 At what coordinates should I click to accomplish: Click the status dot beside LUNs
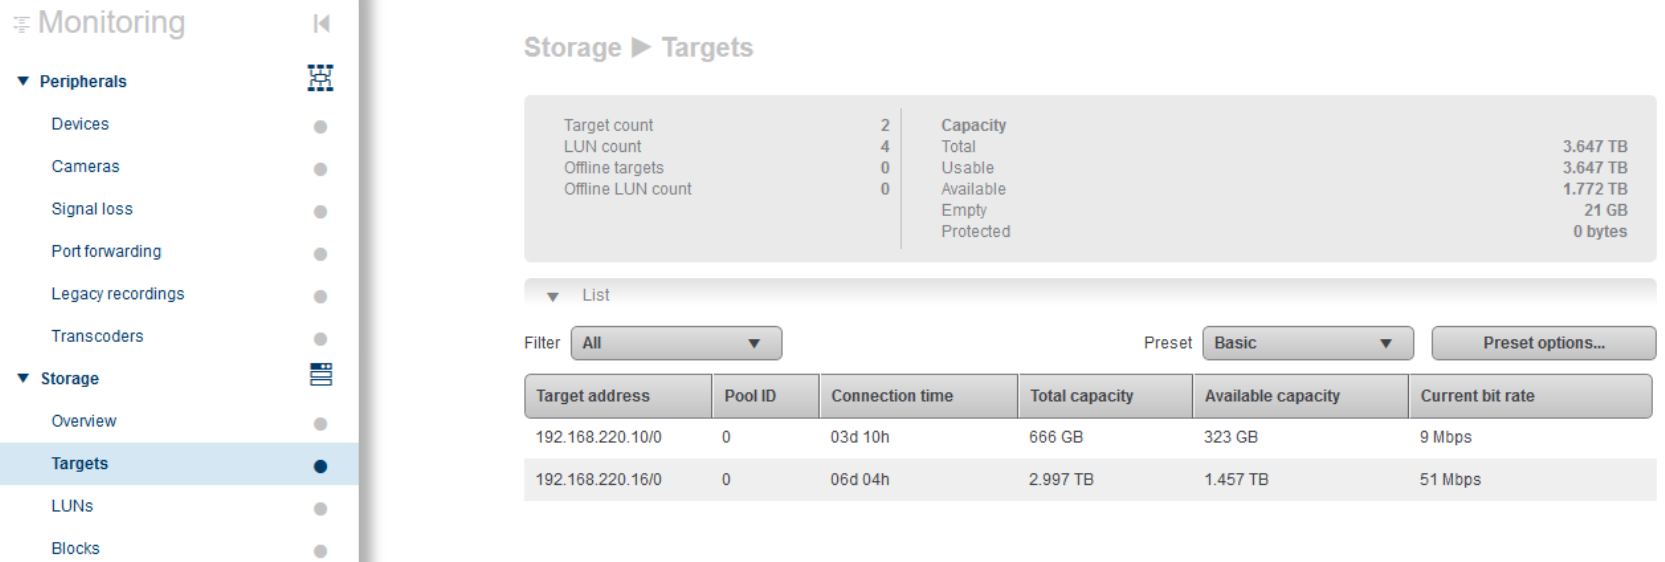pos(320,509)
